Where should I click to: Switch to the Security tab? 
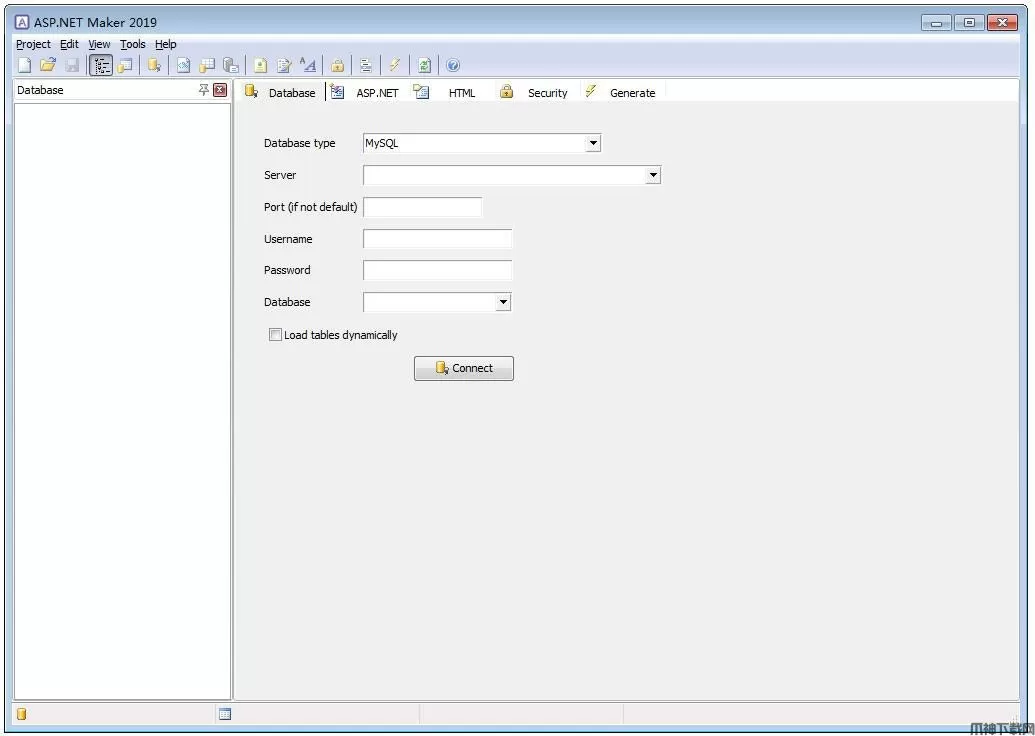546,93
